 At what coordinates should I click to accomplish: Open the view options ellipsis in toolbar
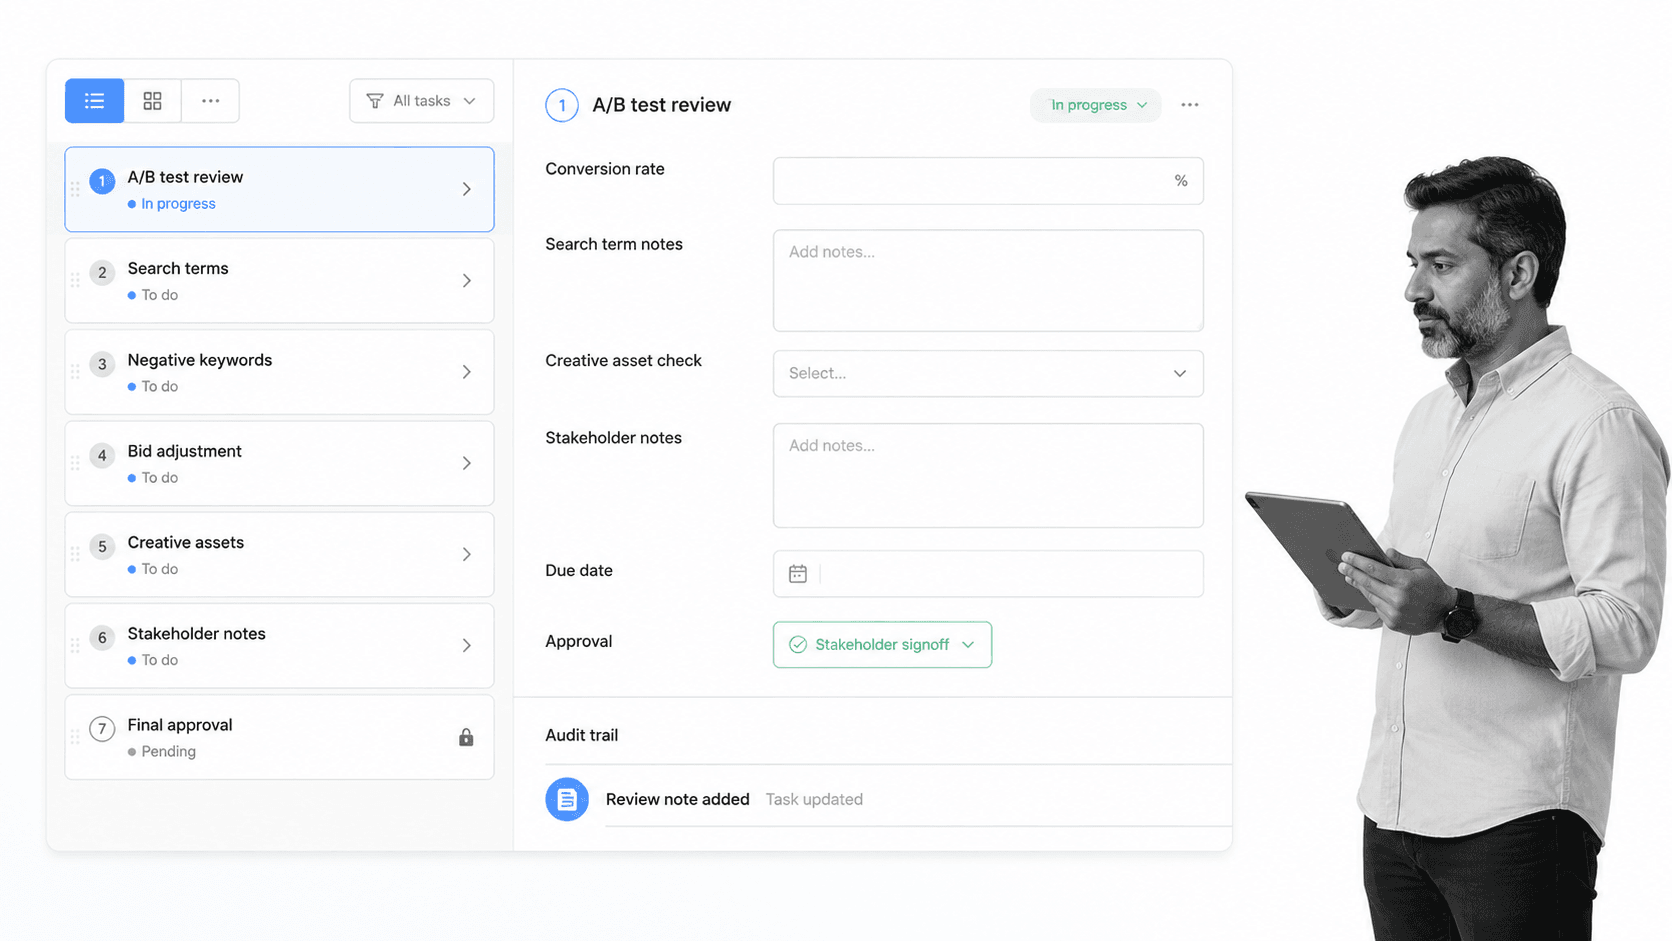(210, 101)
